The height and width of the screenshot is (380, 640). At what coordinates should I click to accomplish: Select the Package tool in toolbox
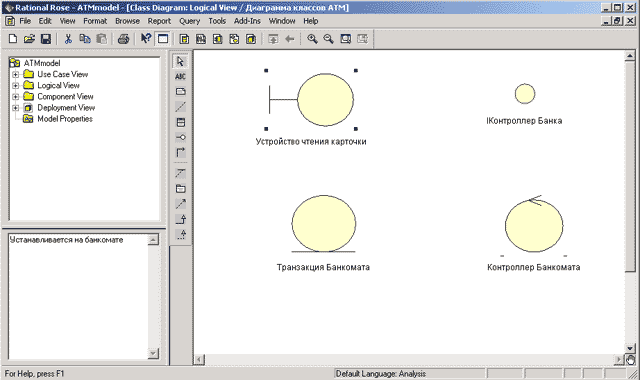[x=180, y=189]
